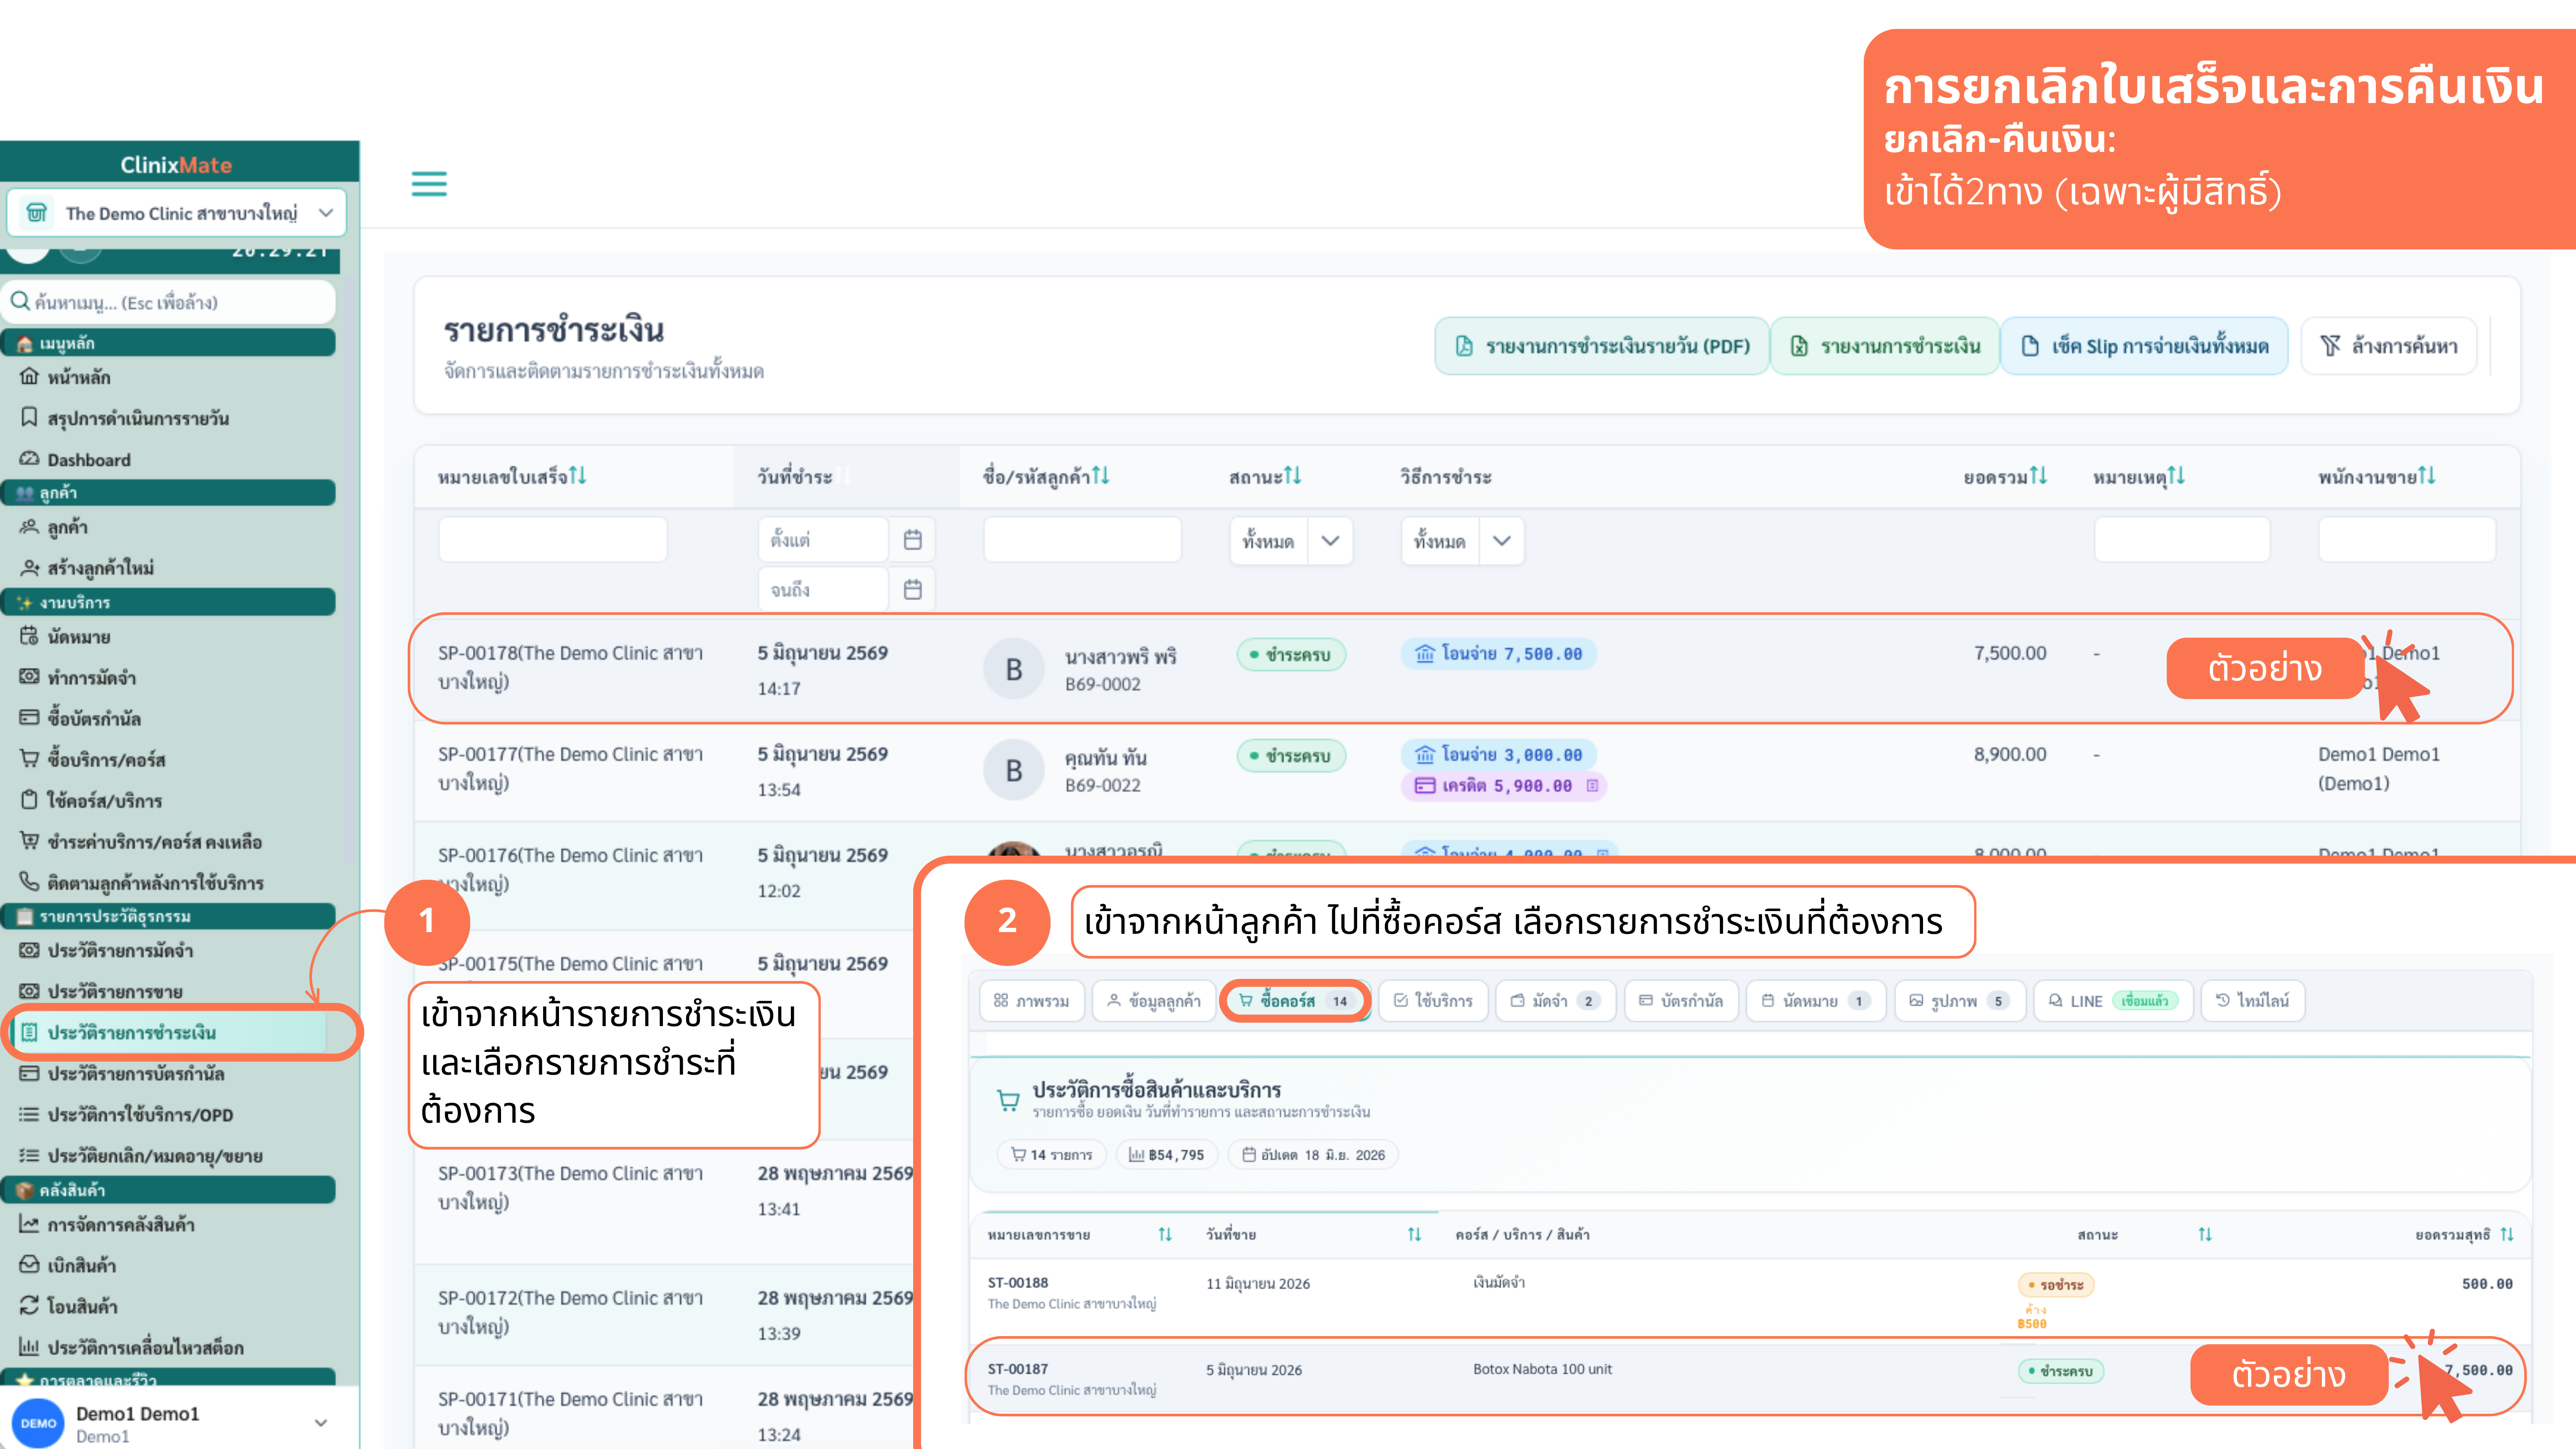
Task: Open The Demo Clinic branch dropdown
Action: [176, 213]
